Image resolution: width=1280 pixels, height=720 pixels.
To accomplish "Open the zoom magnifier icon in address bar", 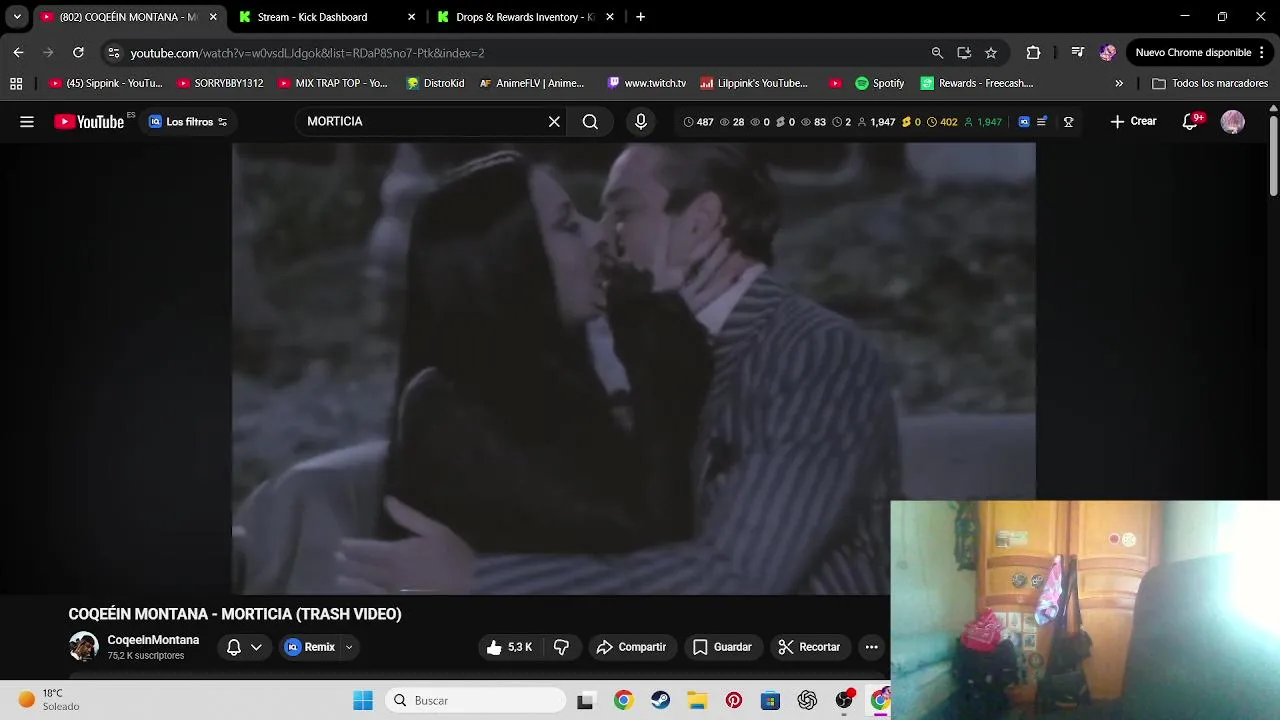I will 937,53.
